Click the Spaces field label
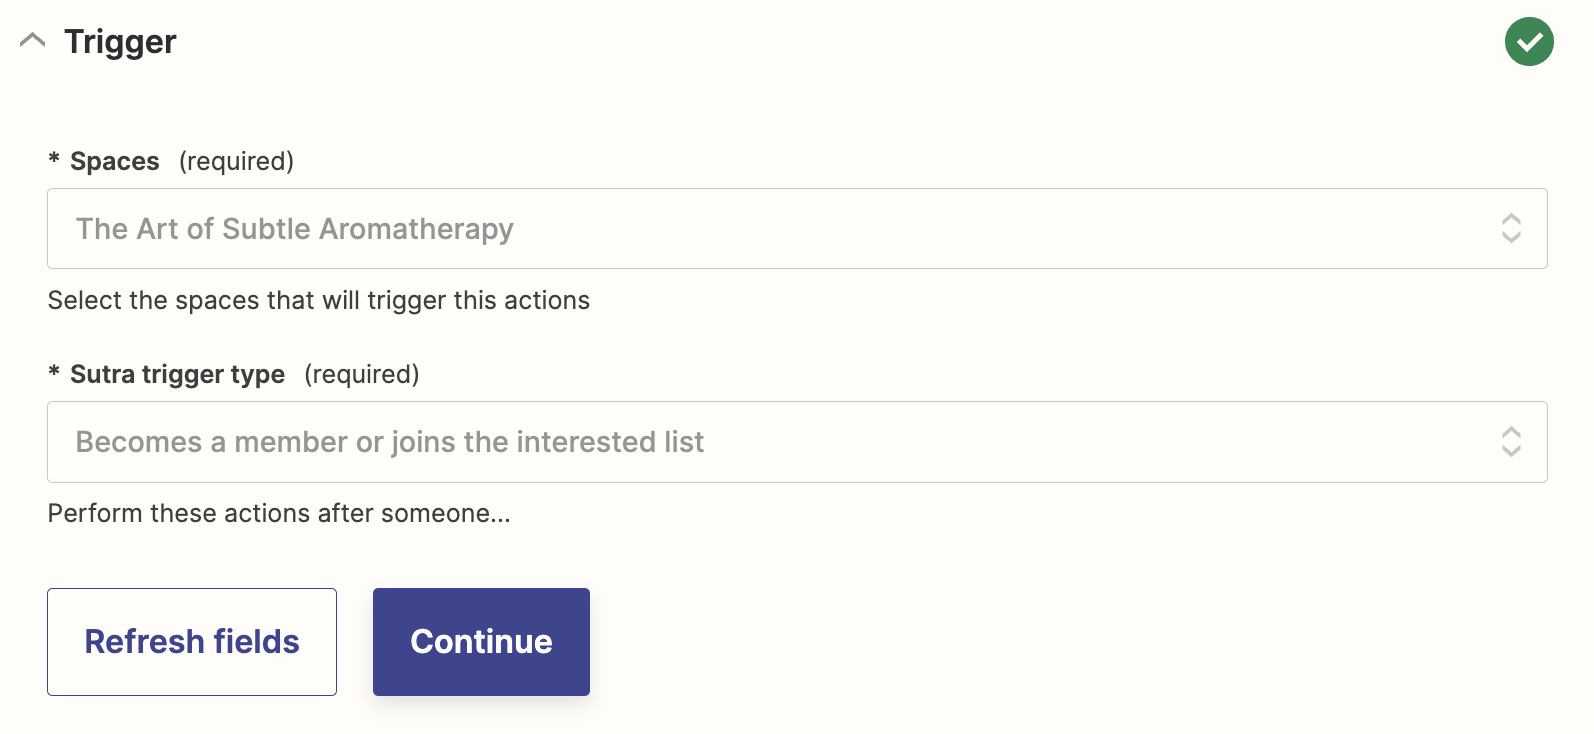The image size is (1594, 734). [x=115, y=161]
